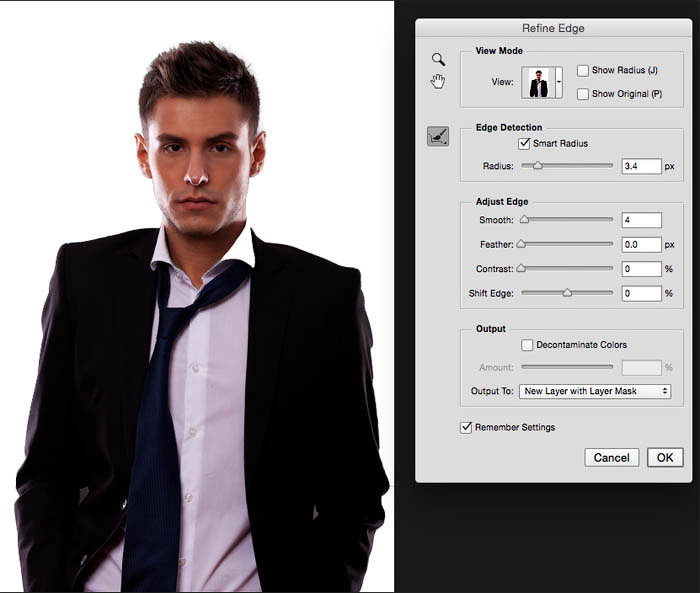The image size is (700, 593).
Task: Adjust the Shift Edge slider handle
Action: 567,293
